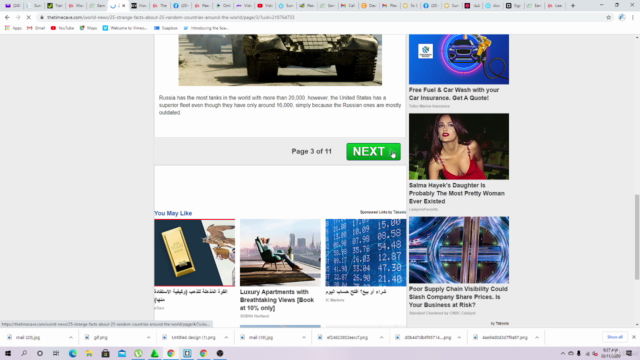Image resolution: width=640 pixels, height=360 pixels.
Task: Click the car insurance ad image
Action: 459,59
